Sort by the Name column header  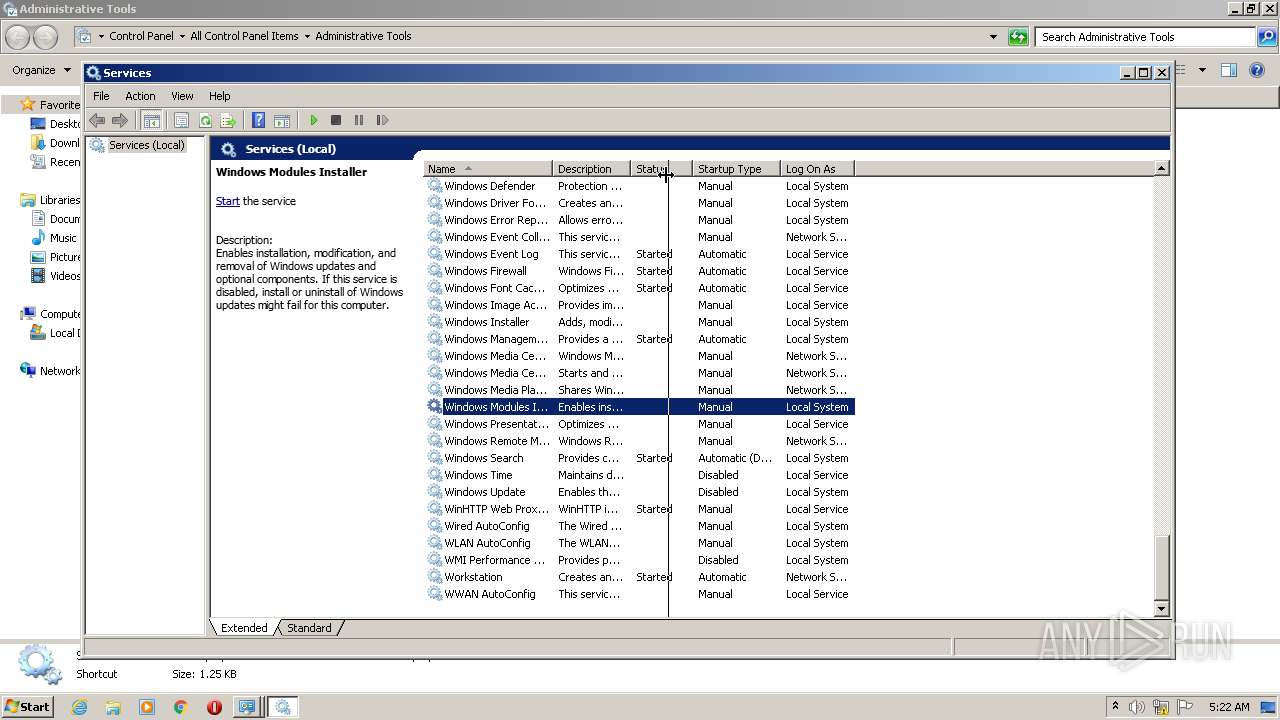tap(488, 169)
